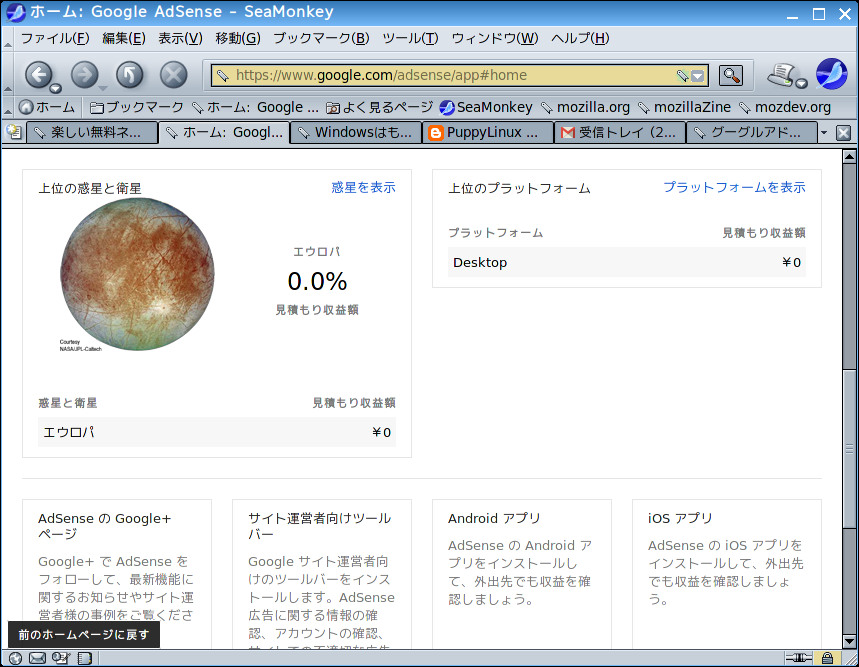The height and width of the screenshot is (667, 859).
Task: Open the ブックマーク folder on bookmarks toolbar
Action: (136, 107)
